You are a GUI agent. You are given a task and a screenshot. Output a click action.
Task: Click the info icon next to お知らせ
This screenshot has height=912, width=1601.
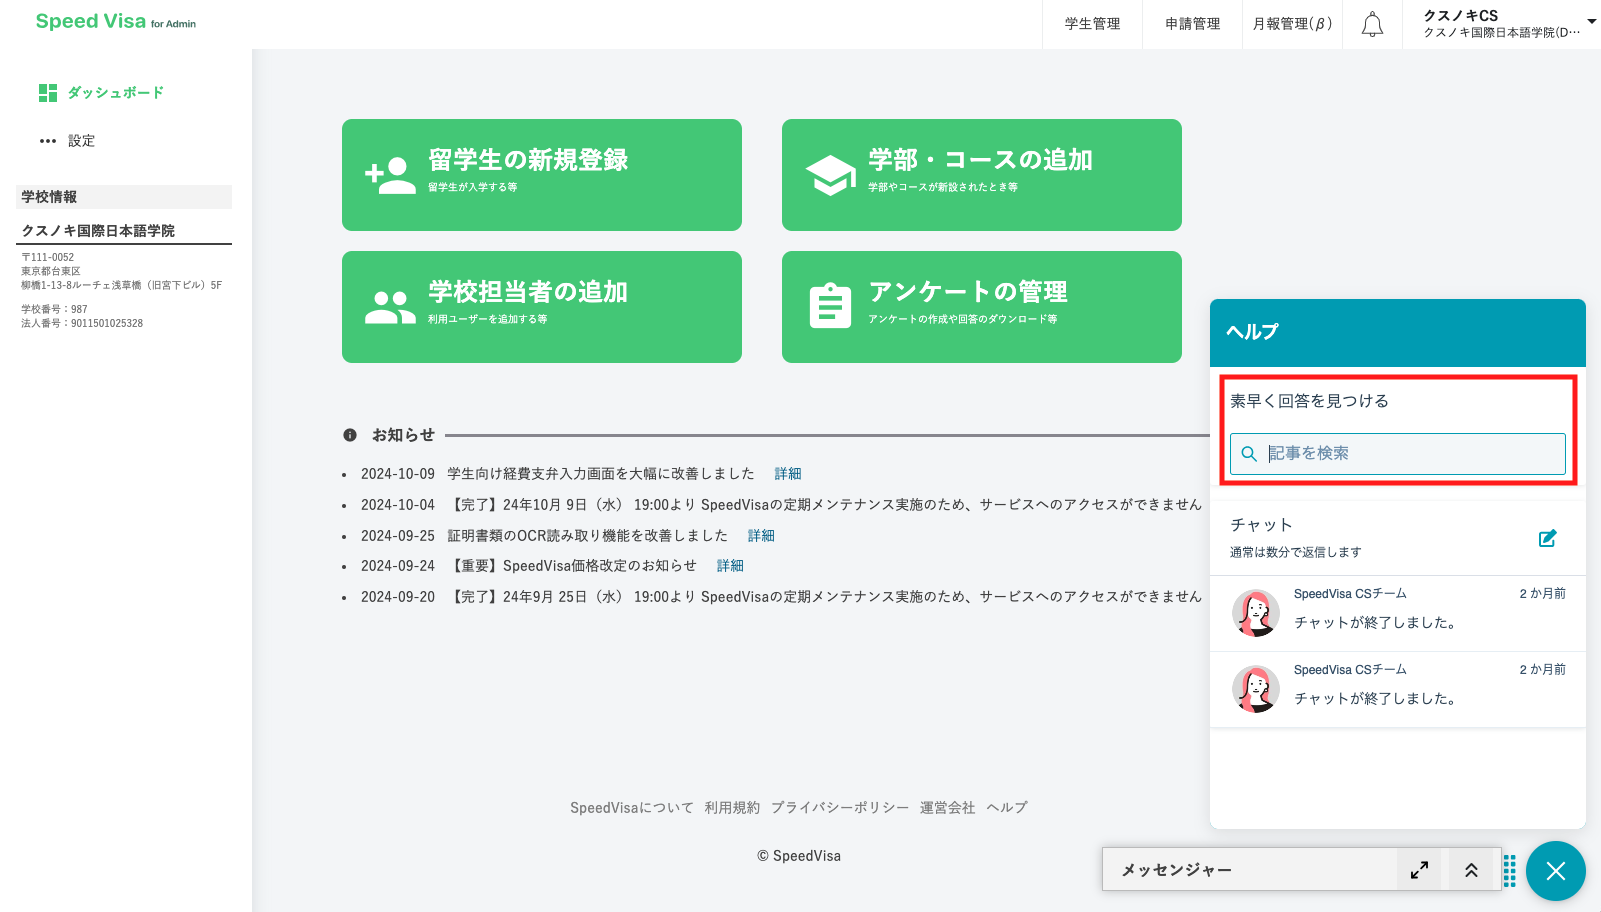pyautogui.click(x=350, y=435)
